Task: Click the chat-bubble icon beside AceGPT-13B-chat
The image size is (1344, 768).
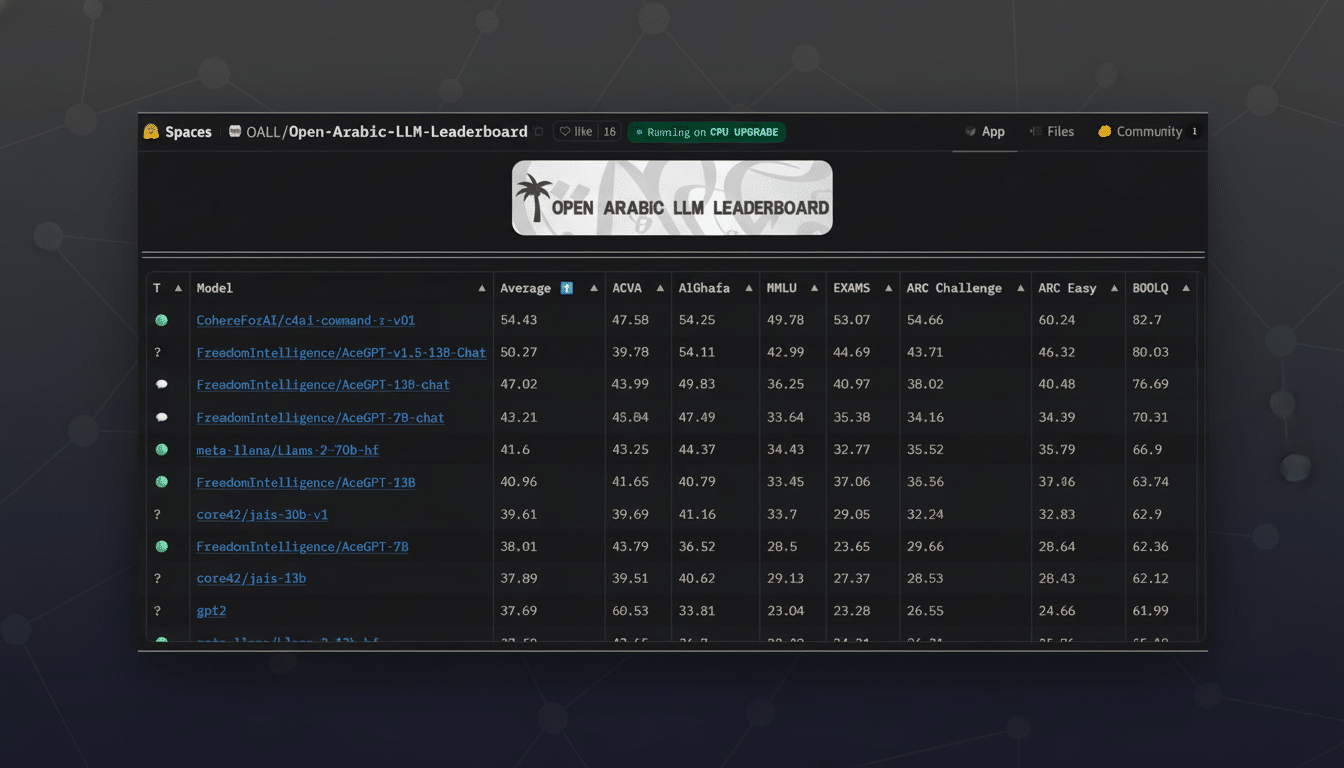Action: (161, 384)
